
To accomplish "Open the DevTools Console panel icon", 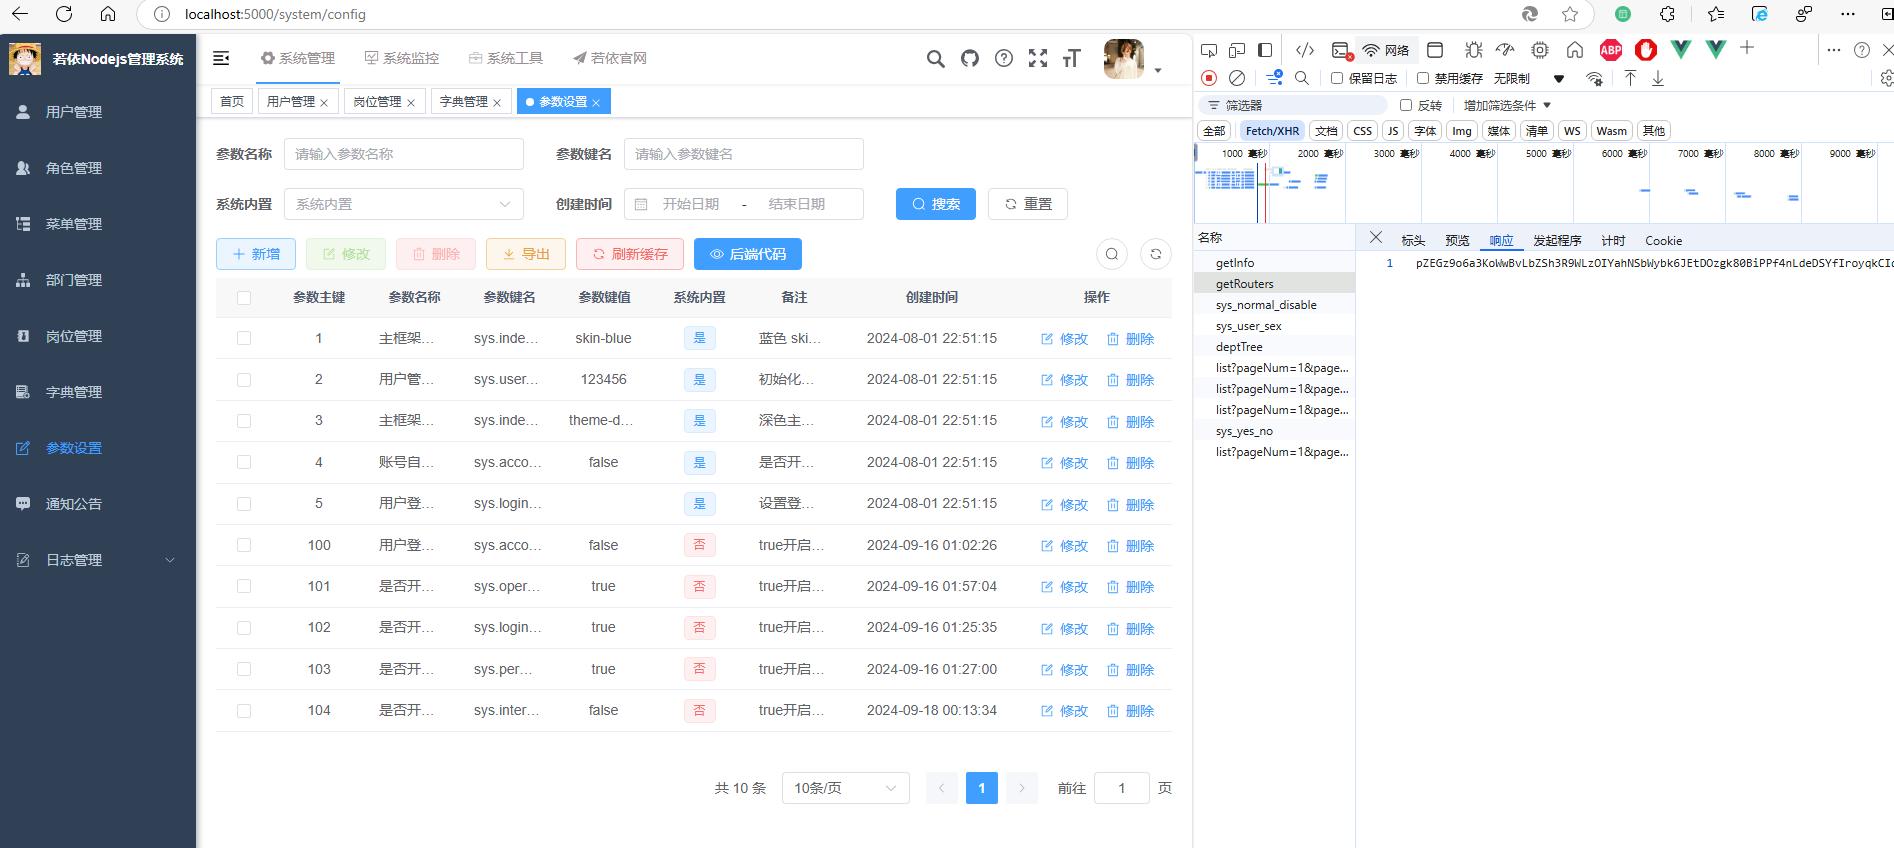I will point(1341,50).
